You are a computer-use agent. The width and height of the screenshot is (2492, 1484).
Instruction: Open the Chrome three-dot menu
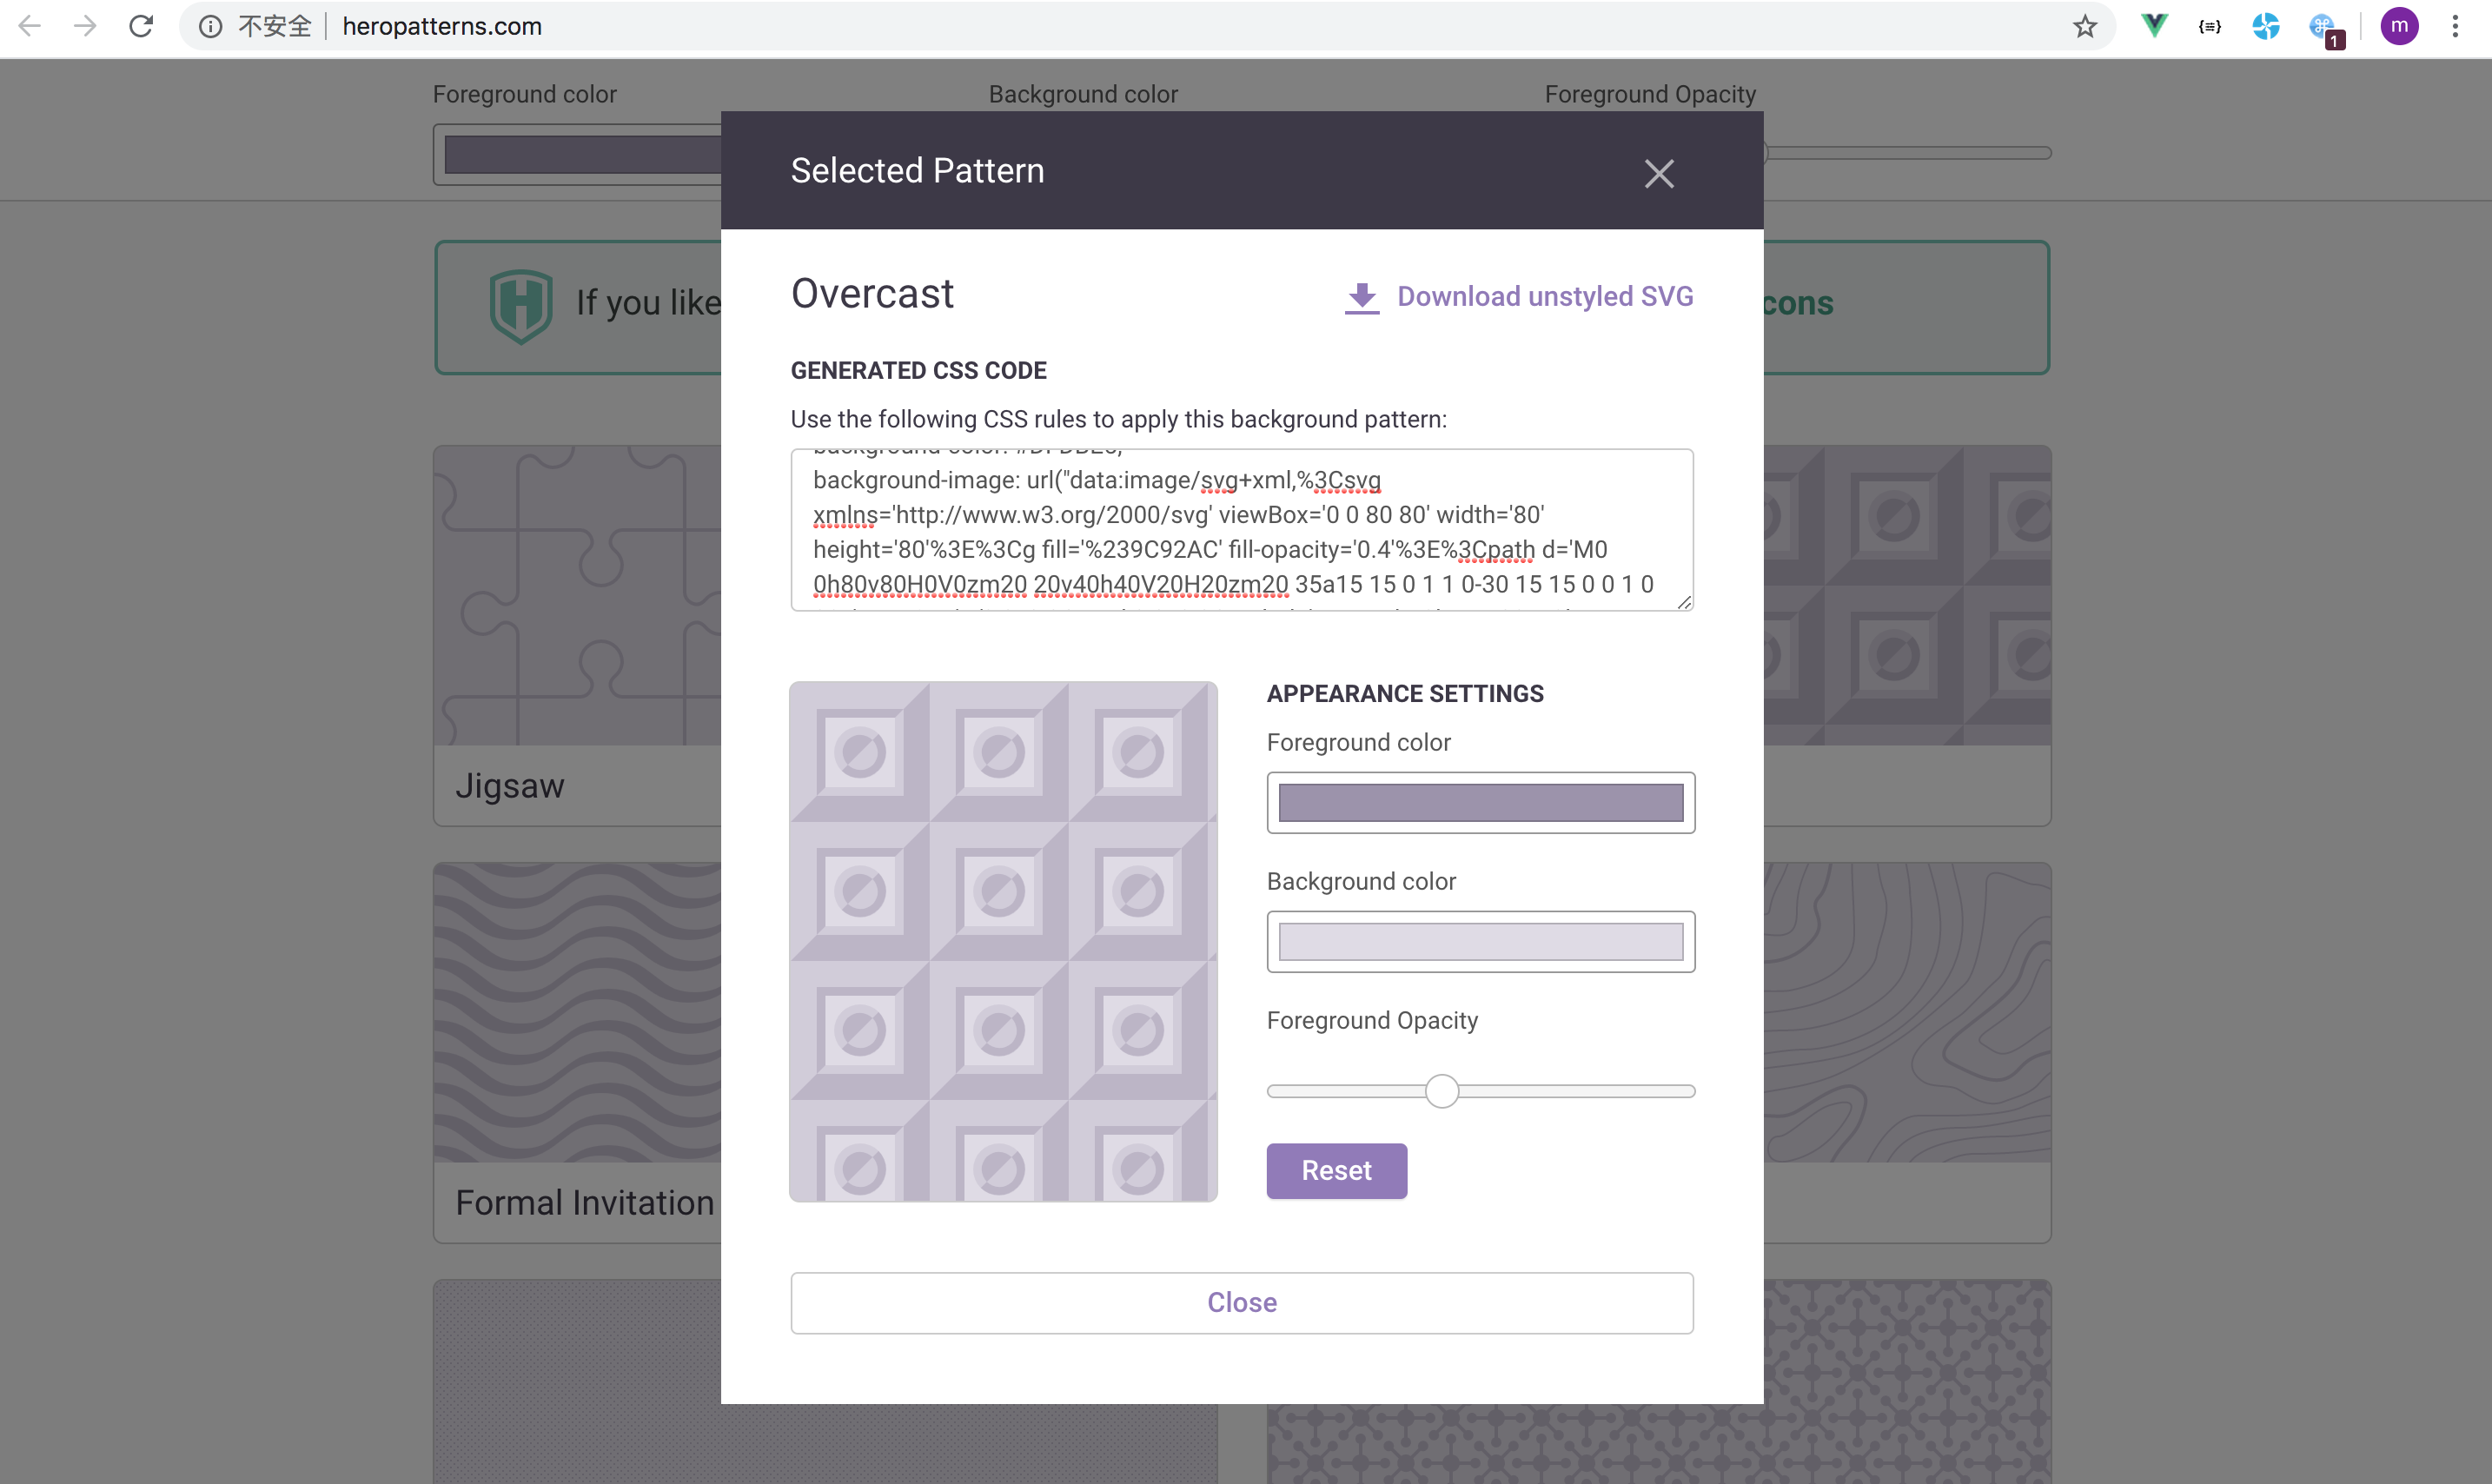(x=2455, y=26)
